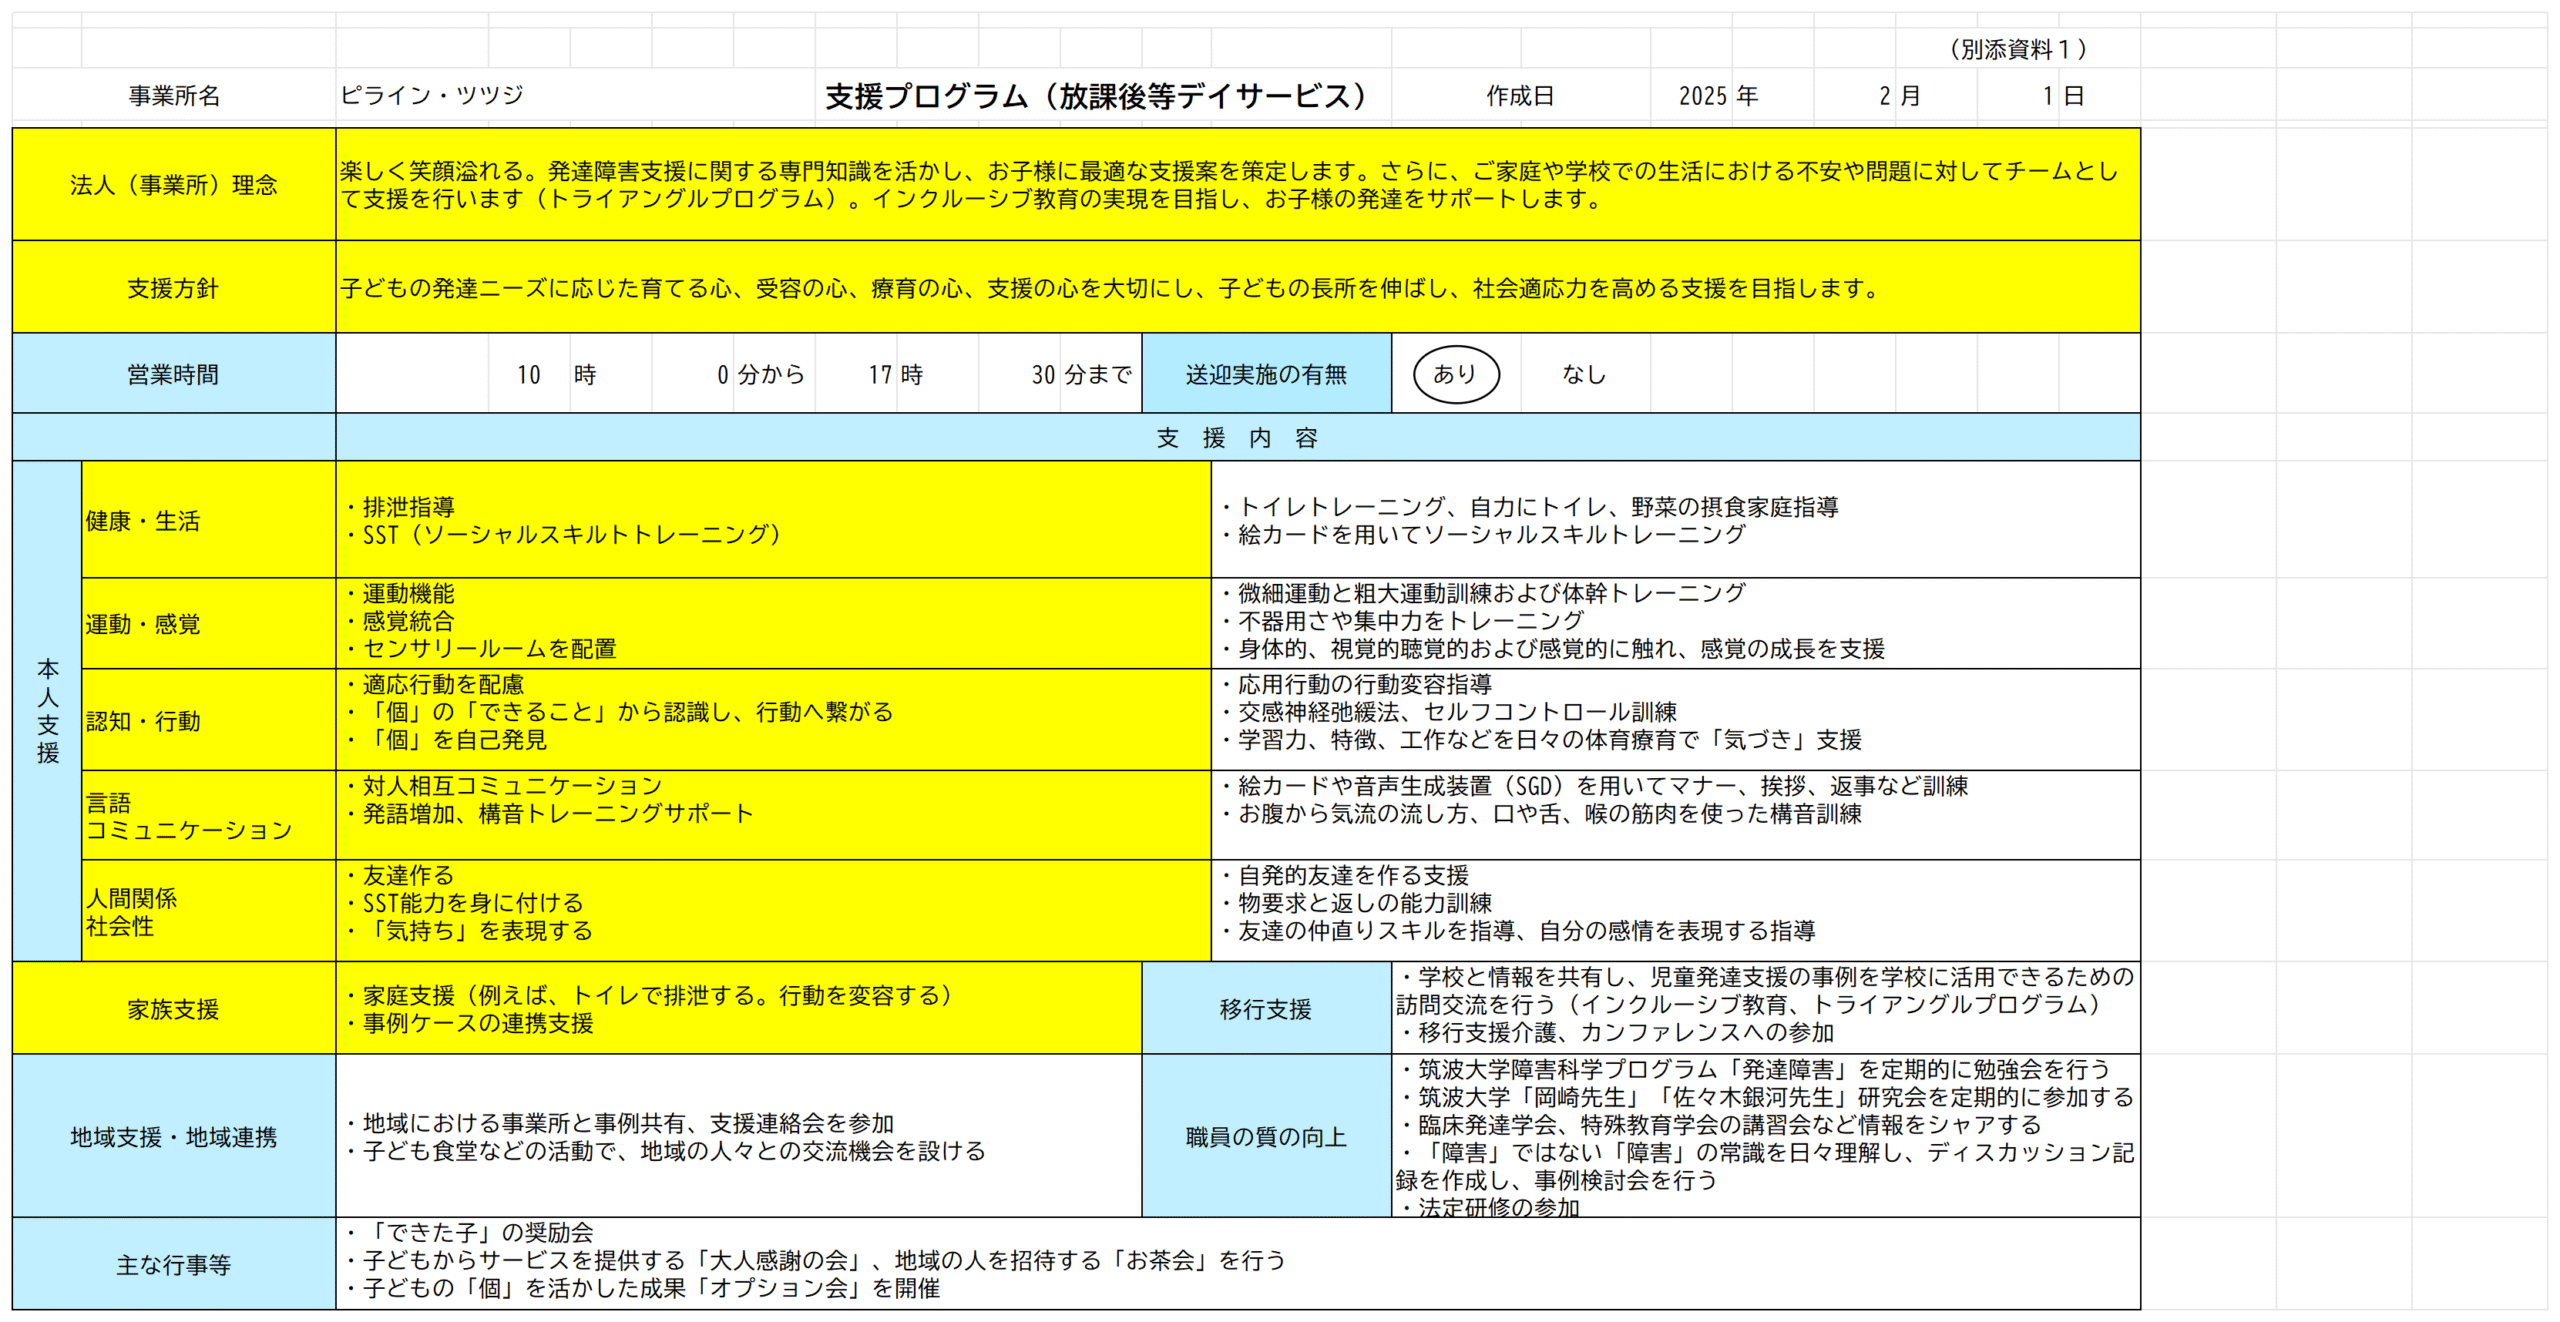The image size is (2560, 1322).
Task: Select the cell starting with 筑波大学障害科学プログラム
Action: click(x=1766, y=1136)
